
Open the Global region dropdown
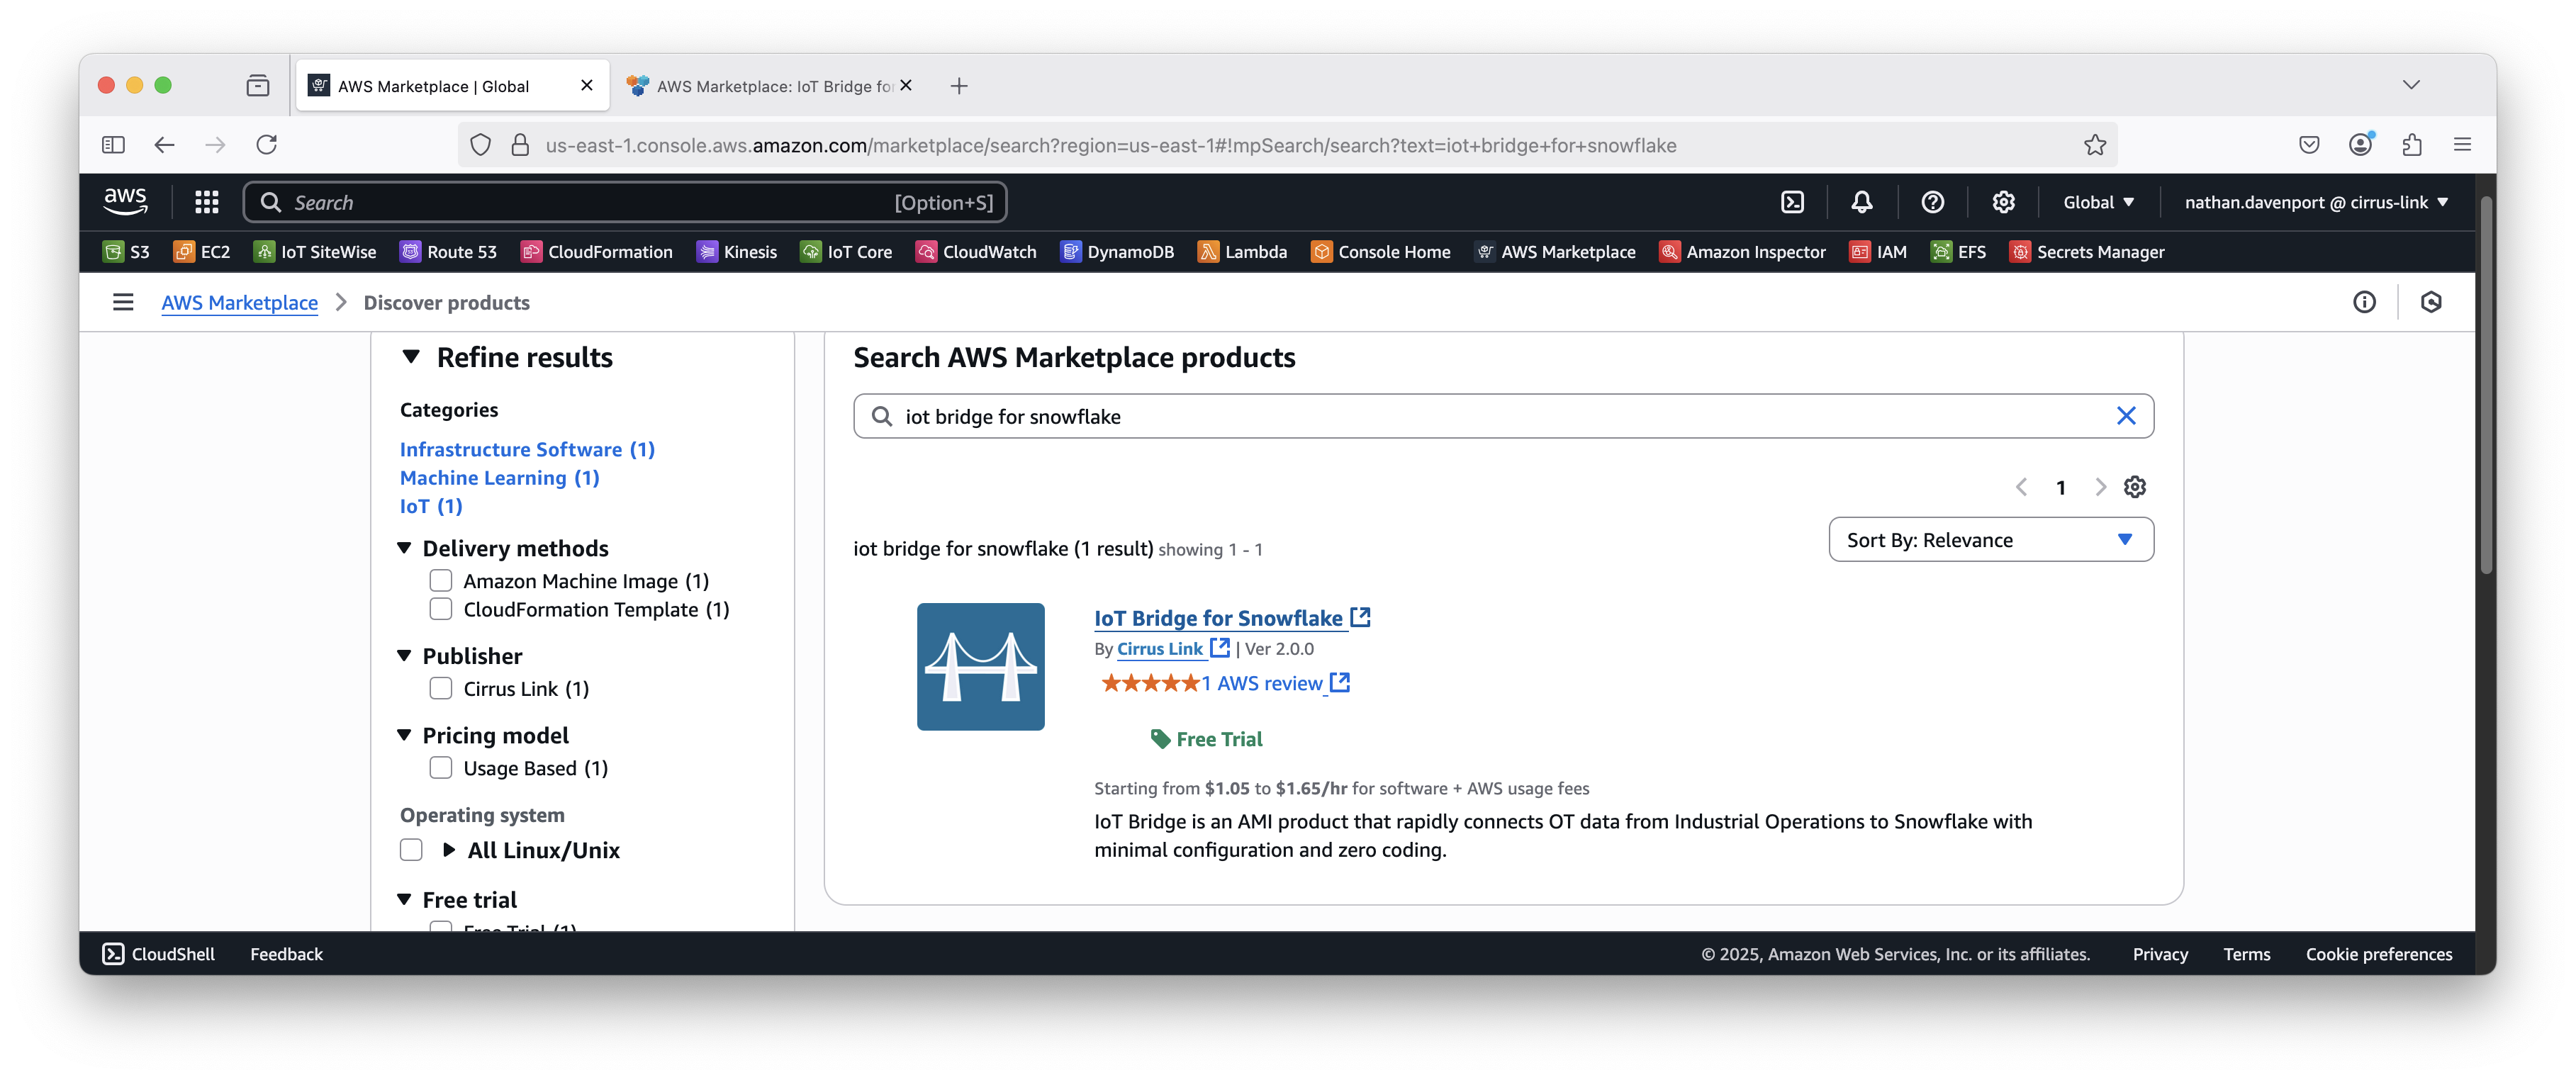(x=2098, y=202)
